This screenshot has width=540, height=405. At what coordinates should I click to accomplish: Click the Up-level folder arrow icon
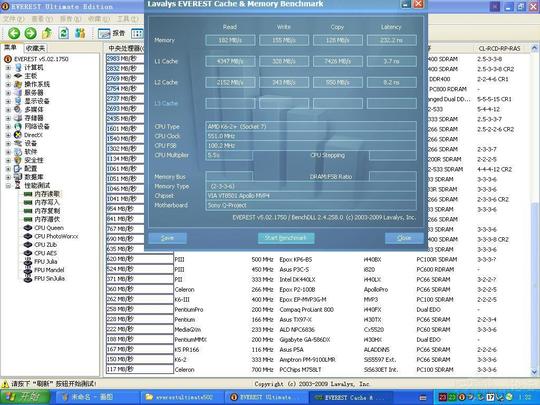(x=47, y=33)
